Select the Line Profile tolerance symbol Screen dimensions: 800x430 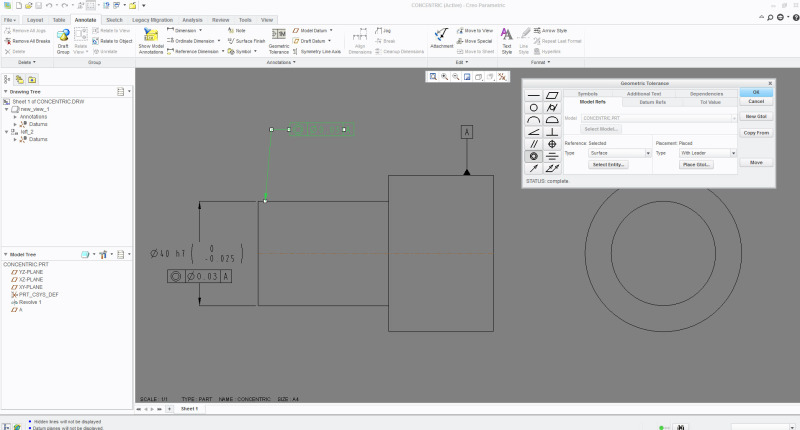(534, 120)
